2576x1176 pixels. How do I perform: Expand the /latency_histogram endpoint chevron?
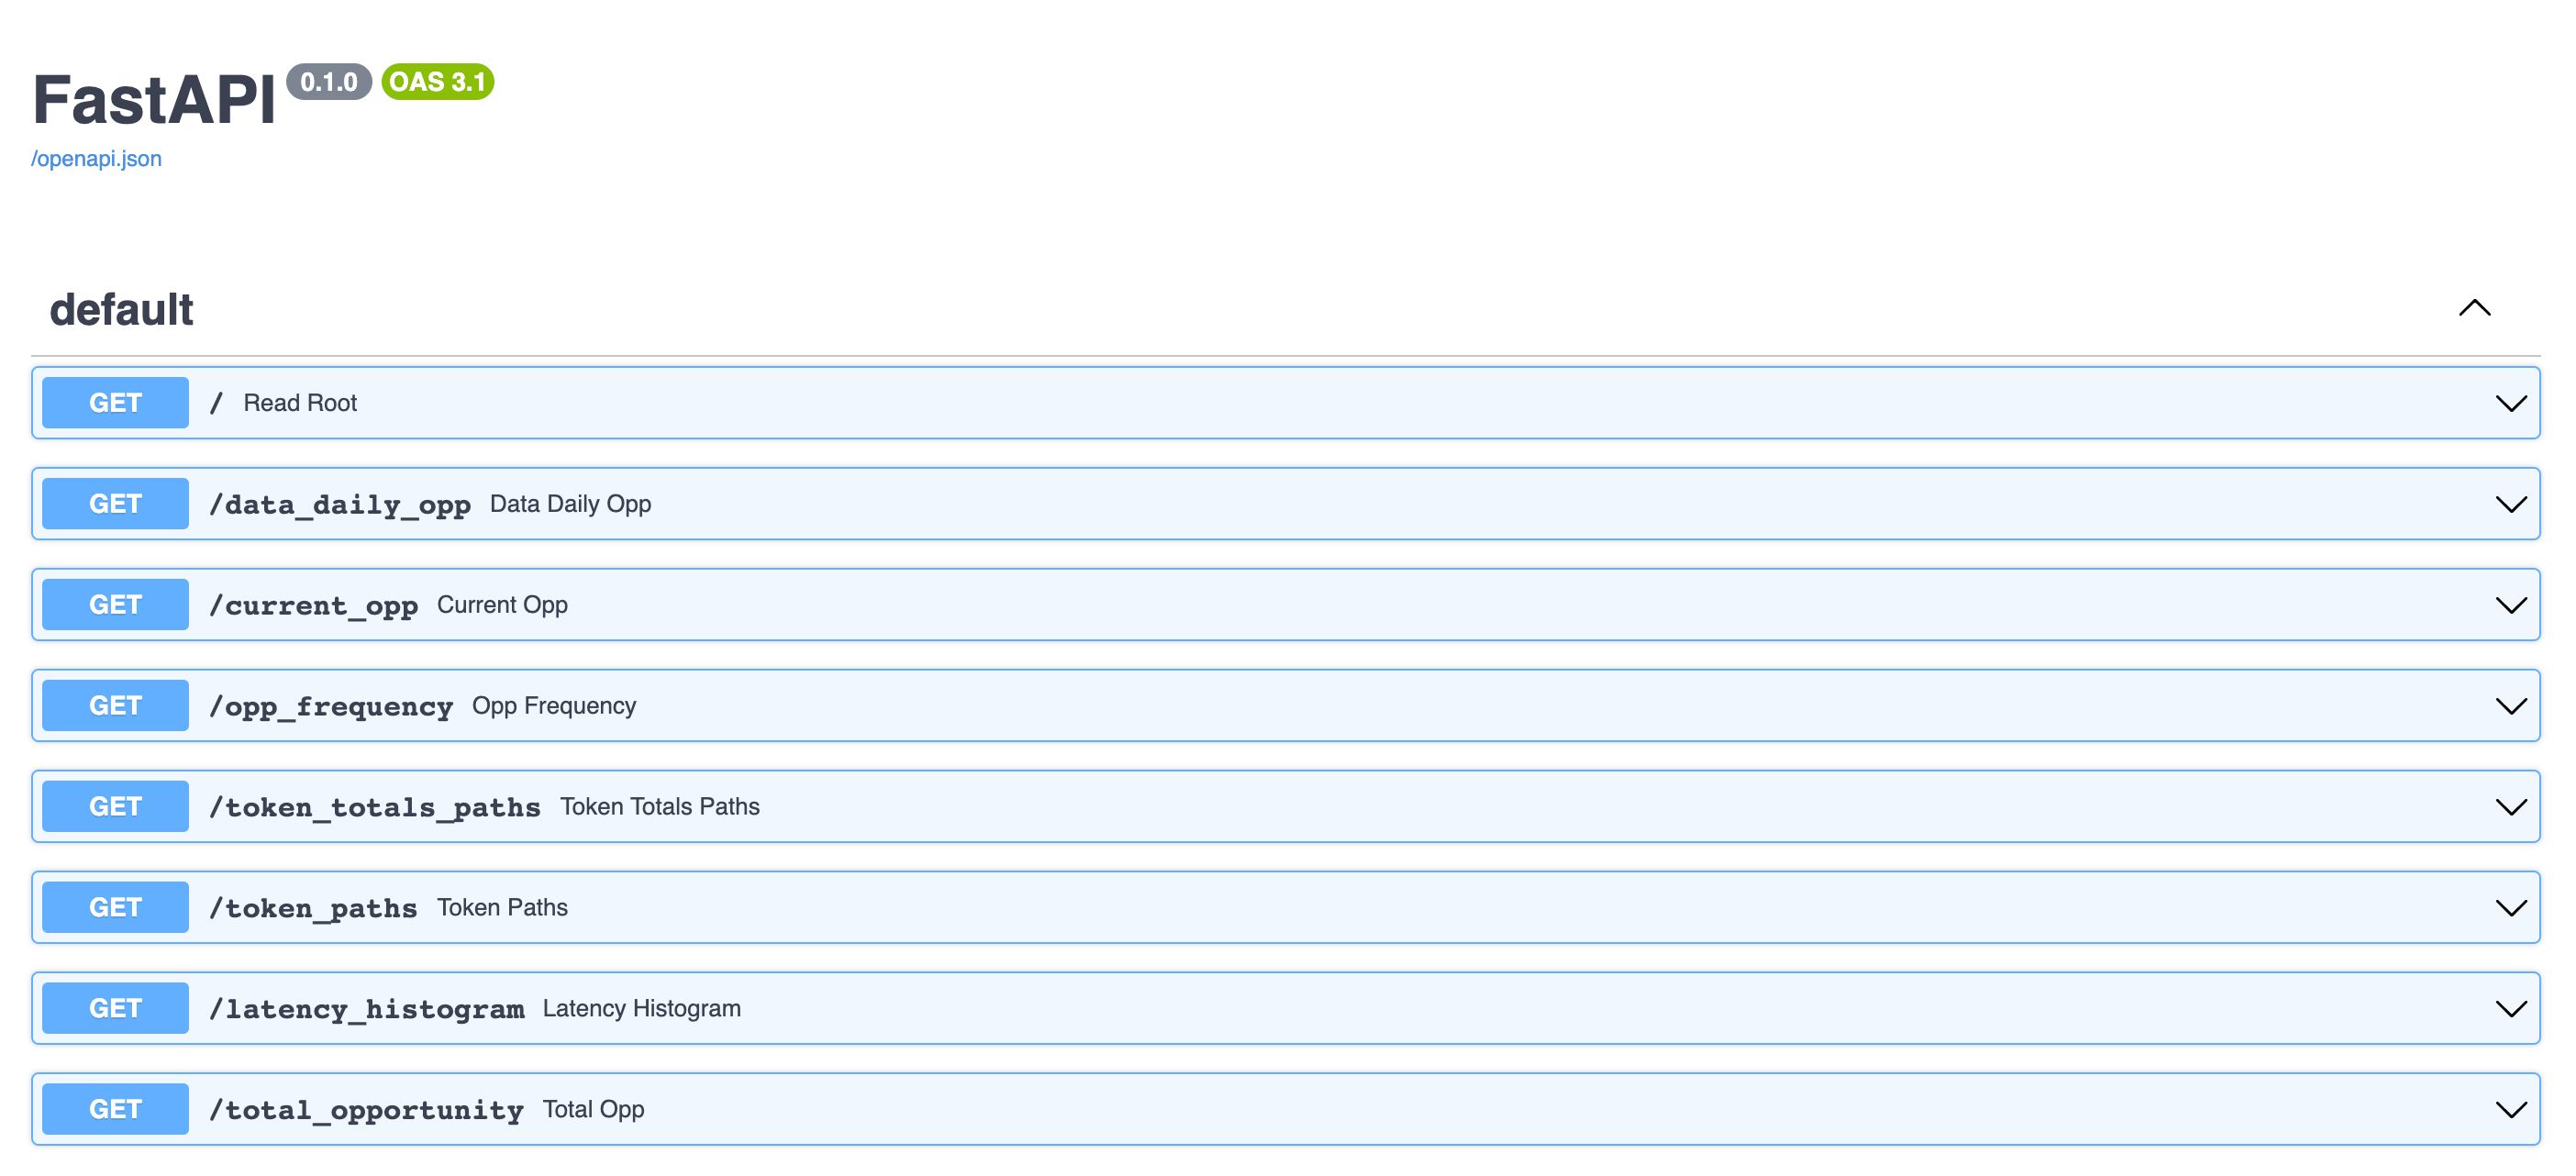coord(2510,1009)
